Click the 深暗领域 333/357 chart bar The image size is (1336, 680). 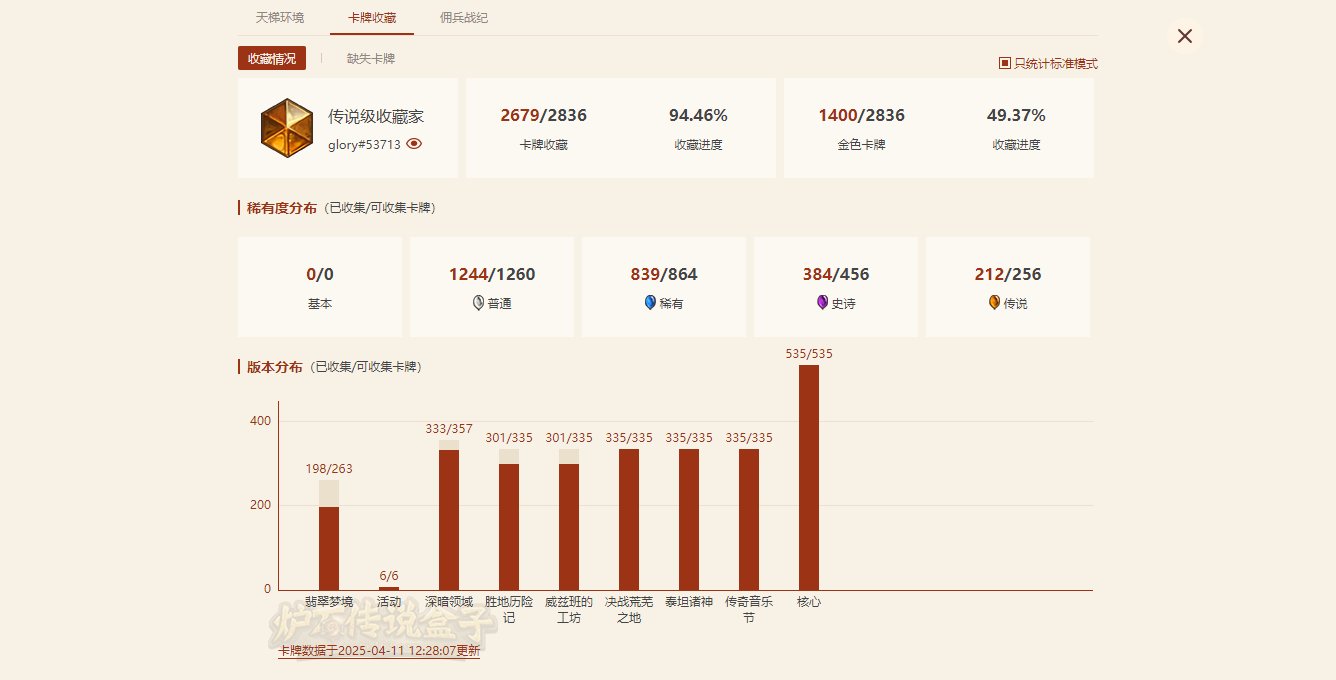449,518
